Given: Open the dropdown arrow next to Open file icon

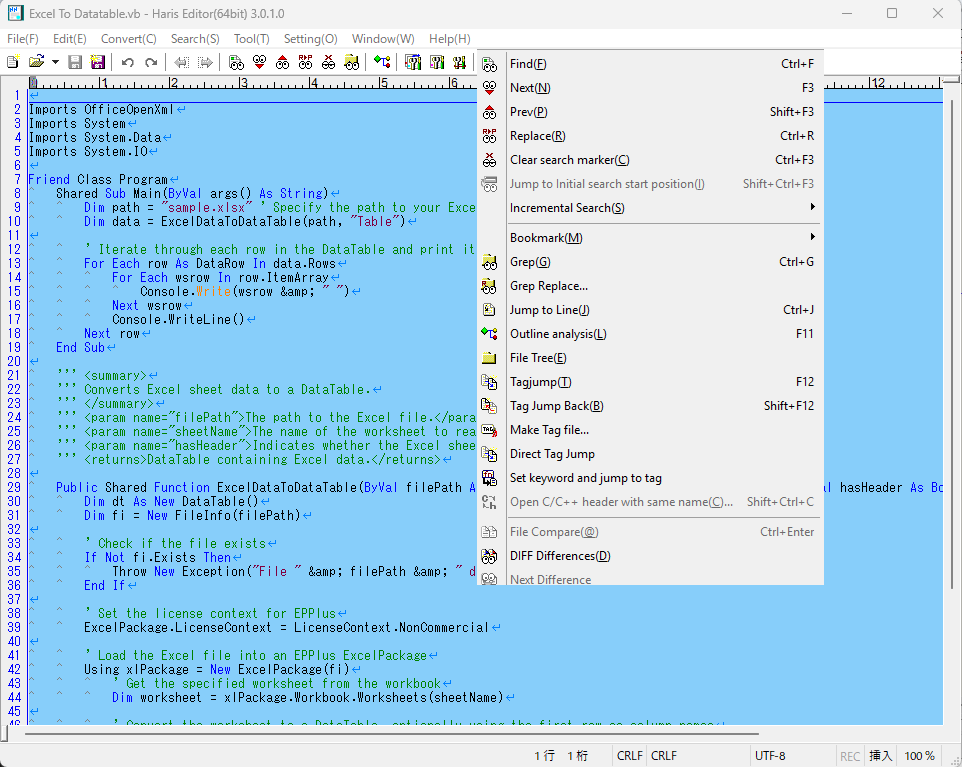Looking at the screenshot, I should (55, 62).
